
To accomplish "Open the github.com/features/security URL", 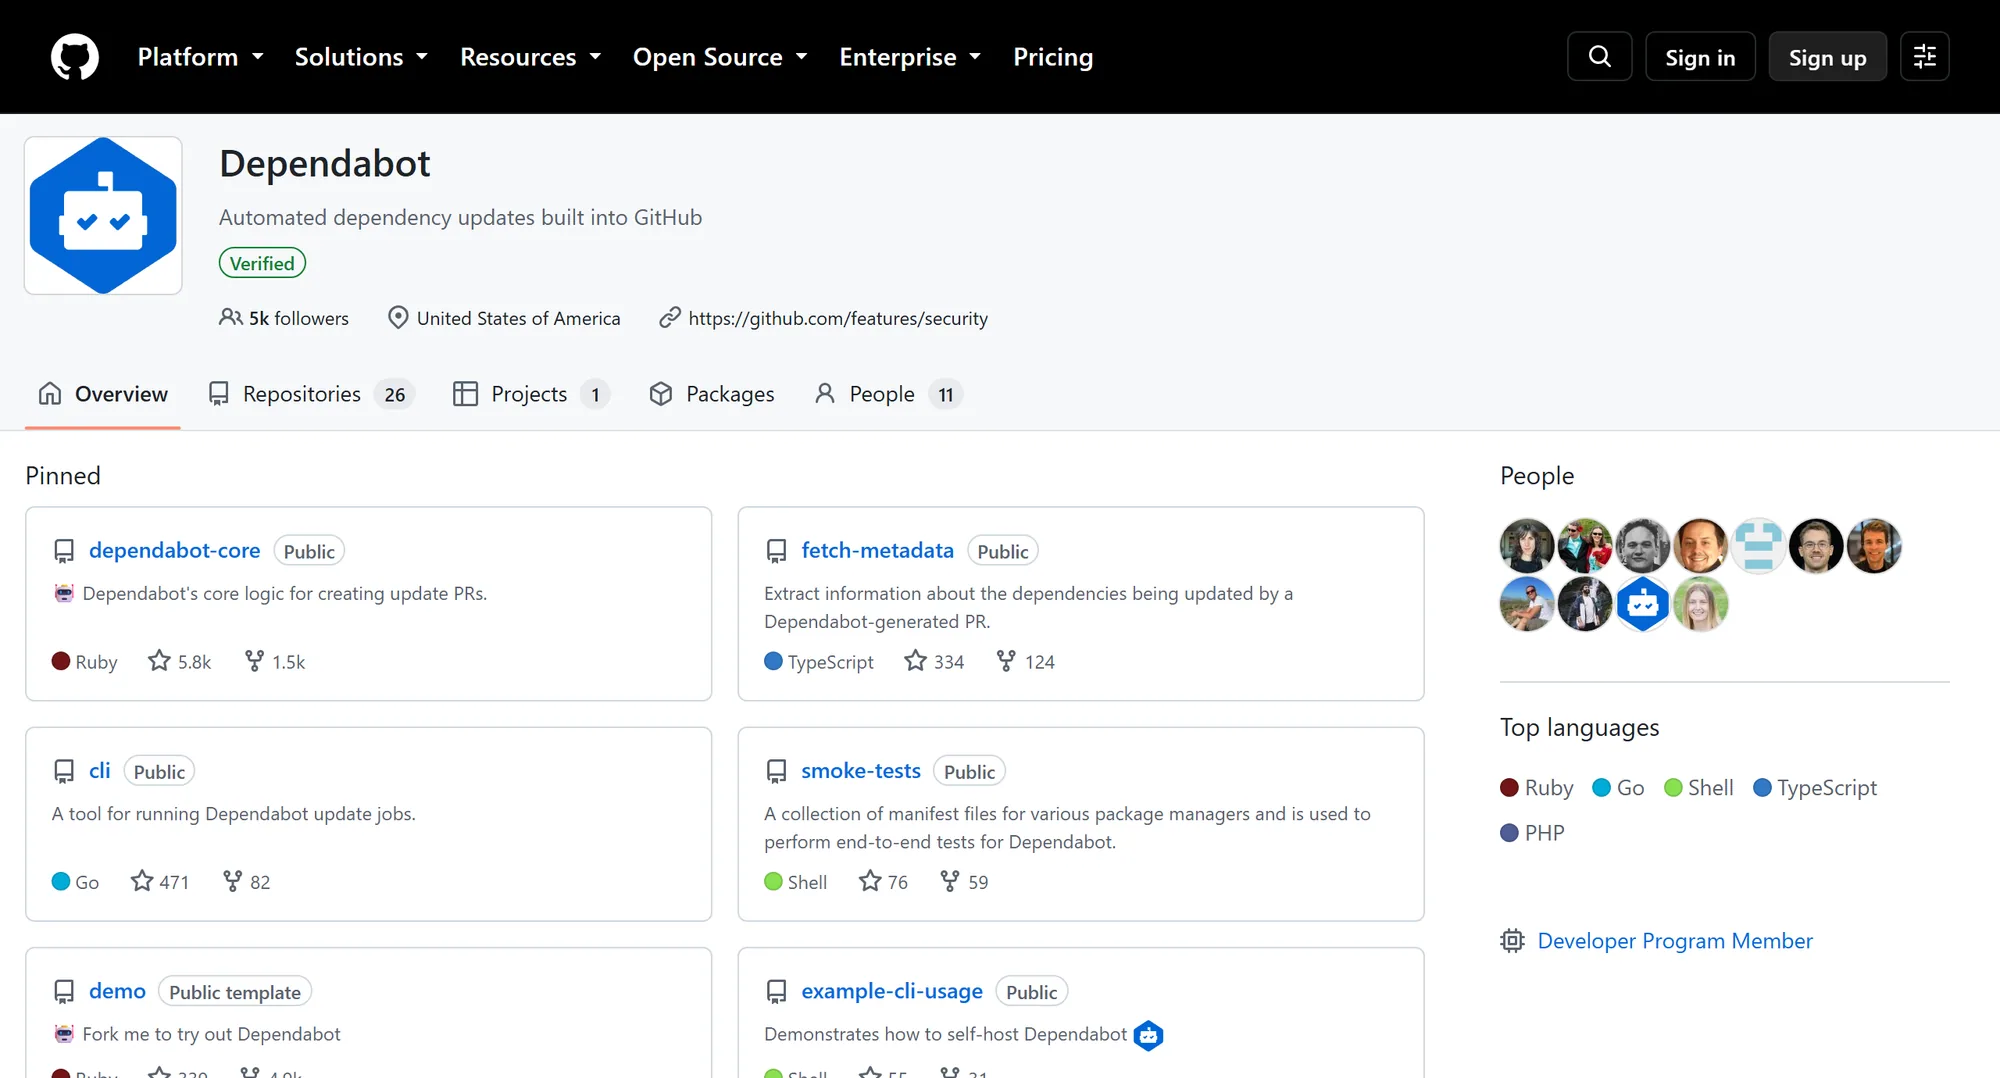I will coord(838,318).
